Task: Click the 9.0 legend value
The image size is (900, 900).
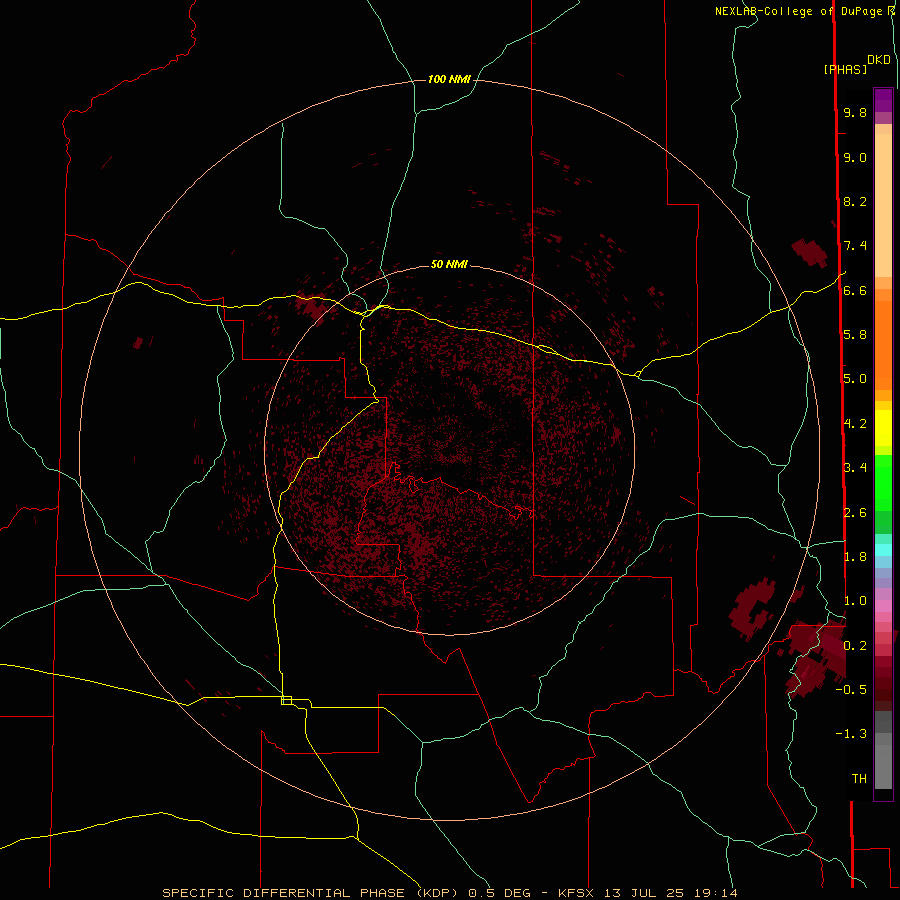Action: (x=855, y=158)
